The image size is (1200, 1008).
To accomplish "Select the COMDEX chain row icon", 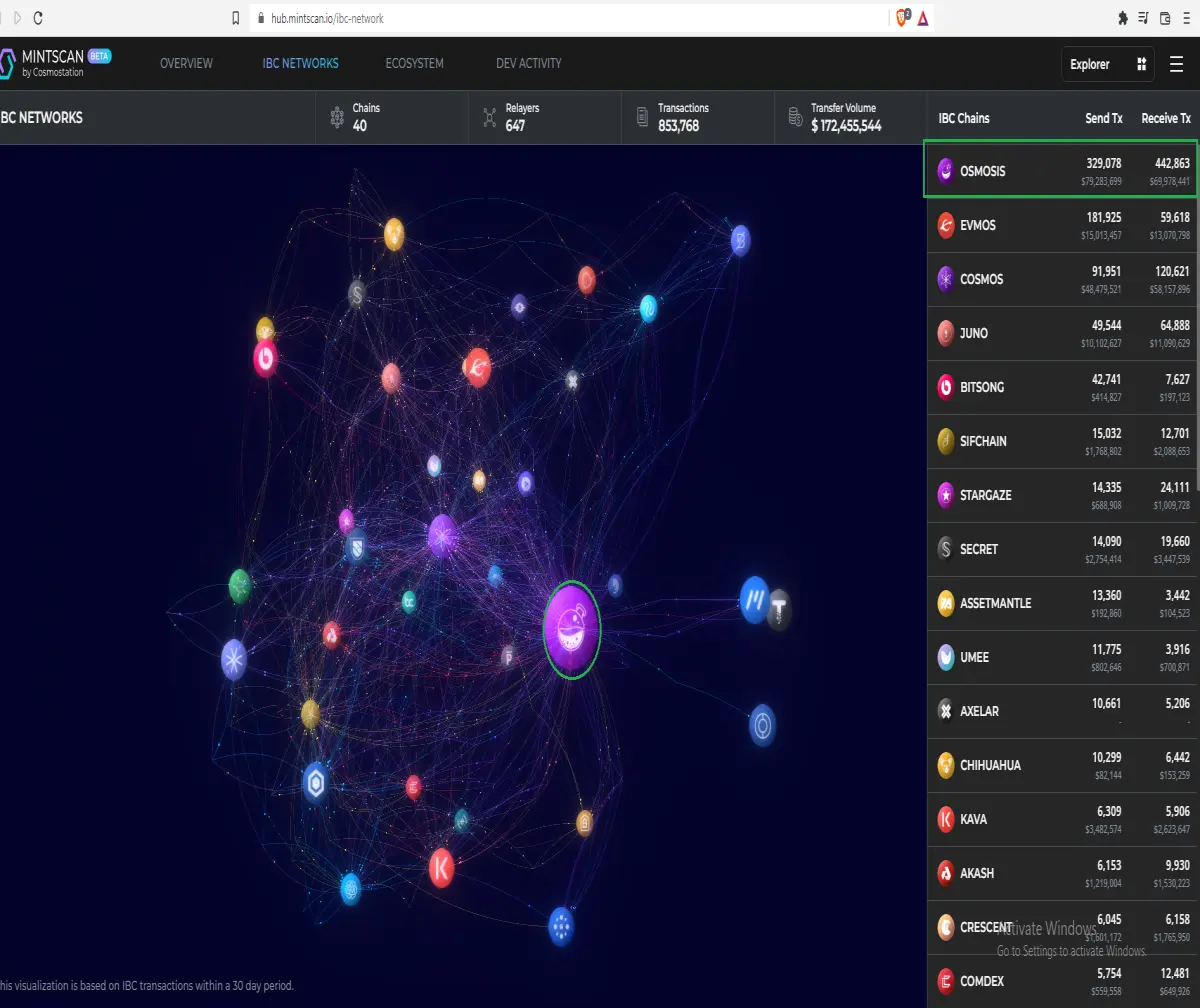I will 945,981.
